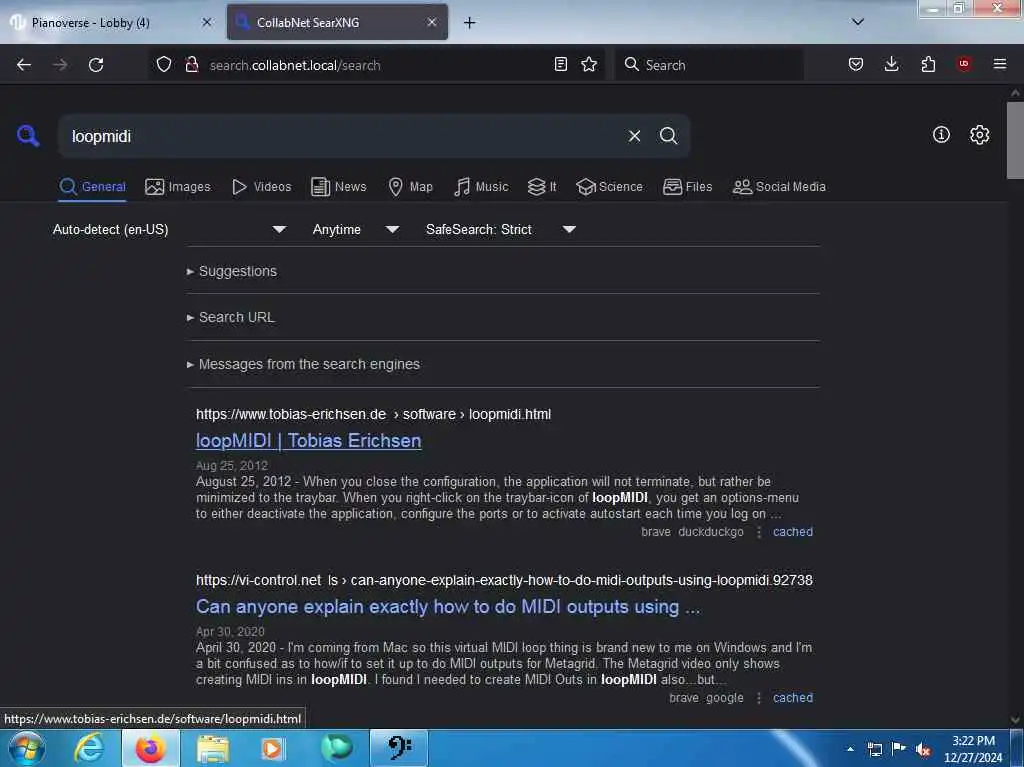Open Firefox hamburger menu
The width and height of the screenshot is (1024, 767).
[x=1000, y=64]
